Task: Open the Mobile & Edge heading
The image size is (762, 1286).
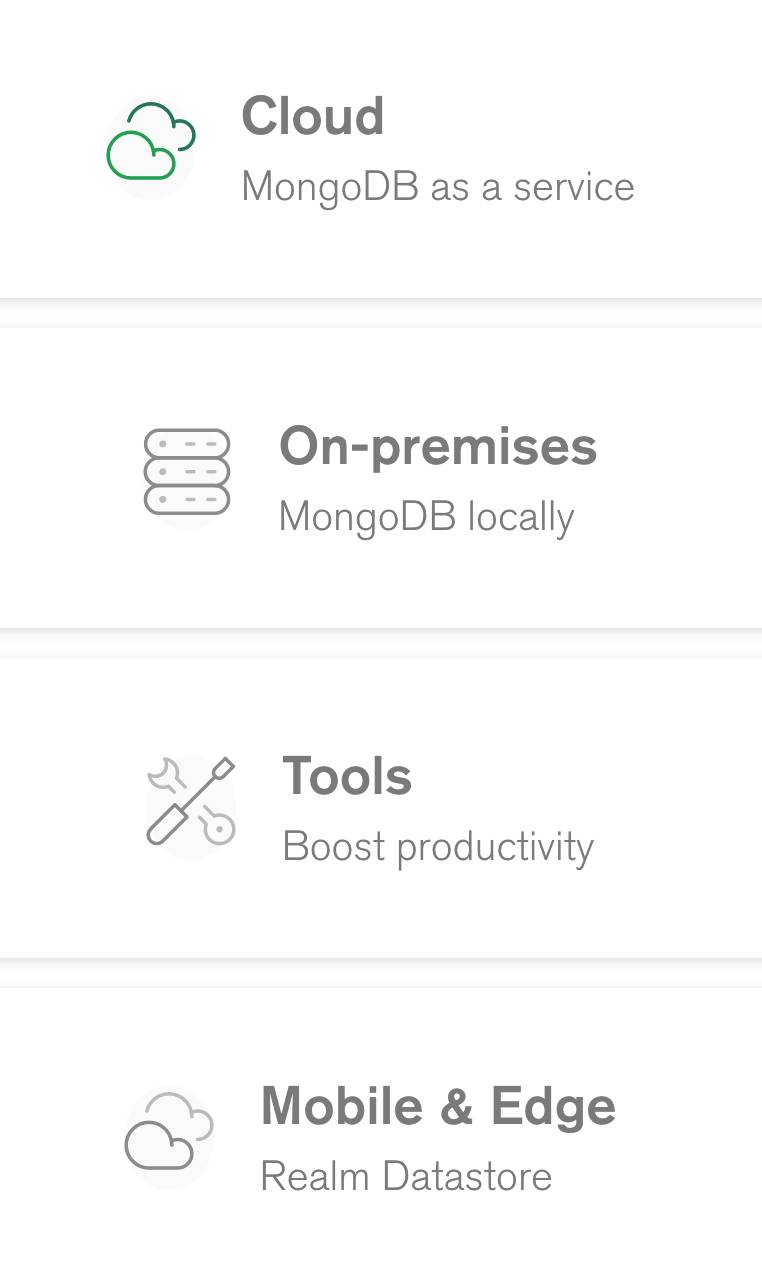Action: point(438,1106)
